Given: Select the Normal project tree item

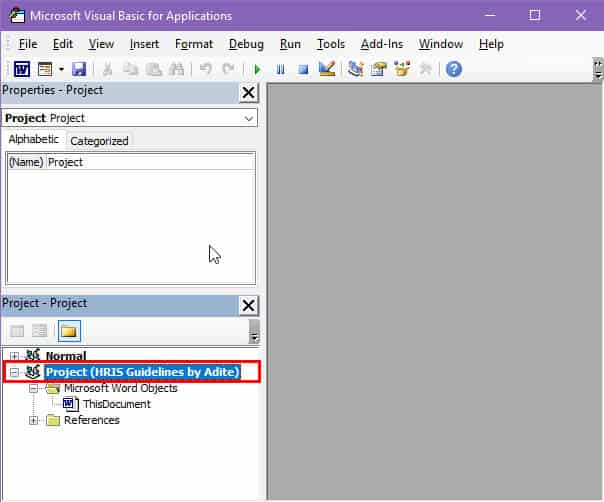Looking at the screenshot, I should click(66, 356).
